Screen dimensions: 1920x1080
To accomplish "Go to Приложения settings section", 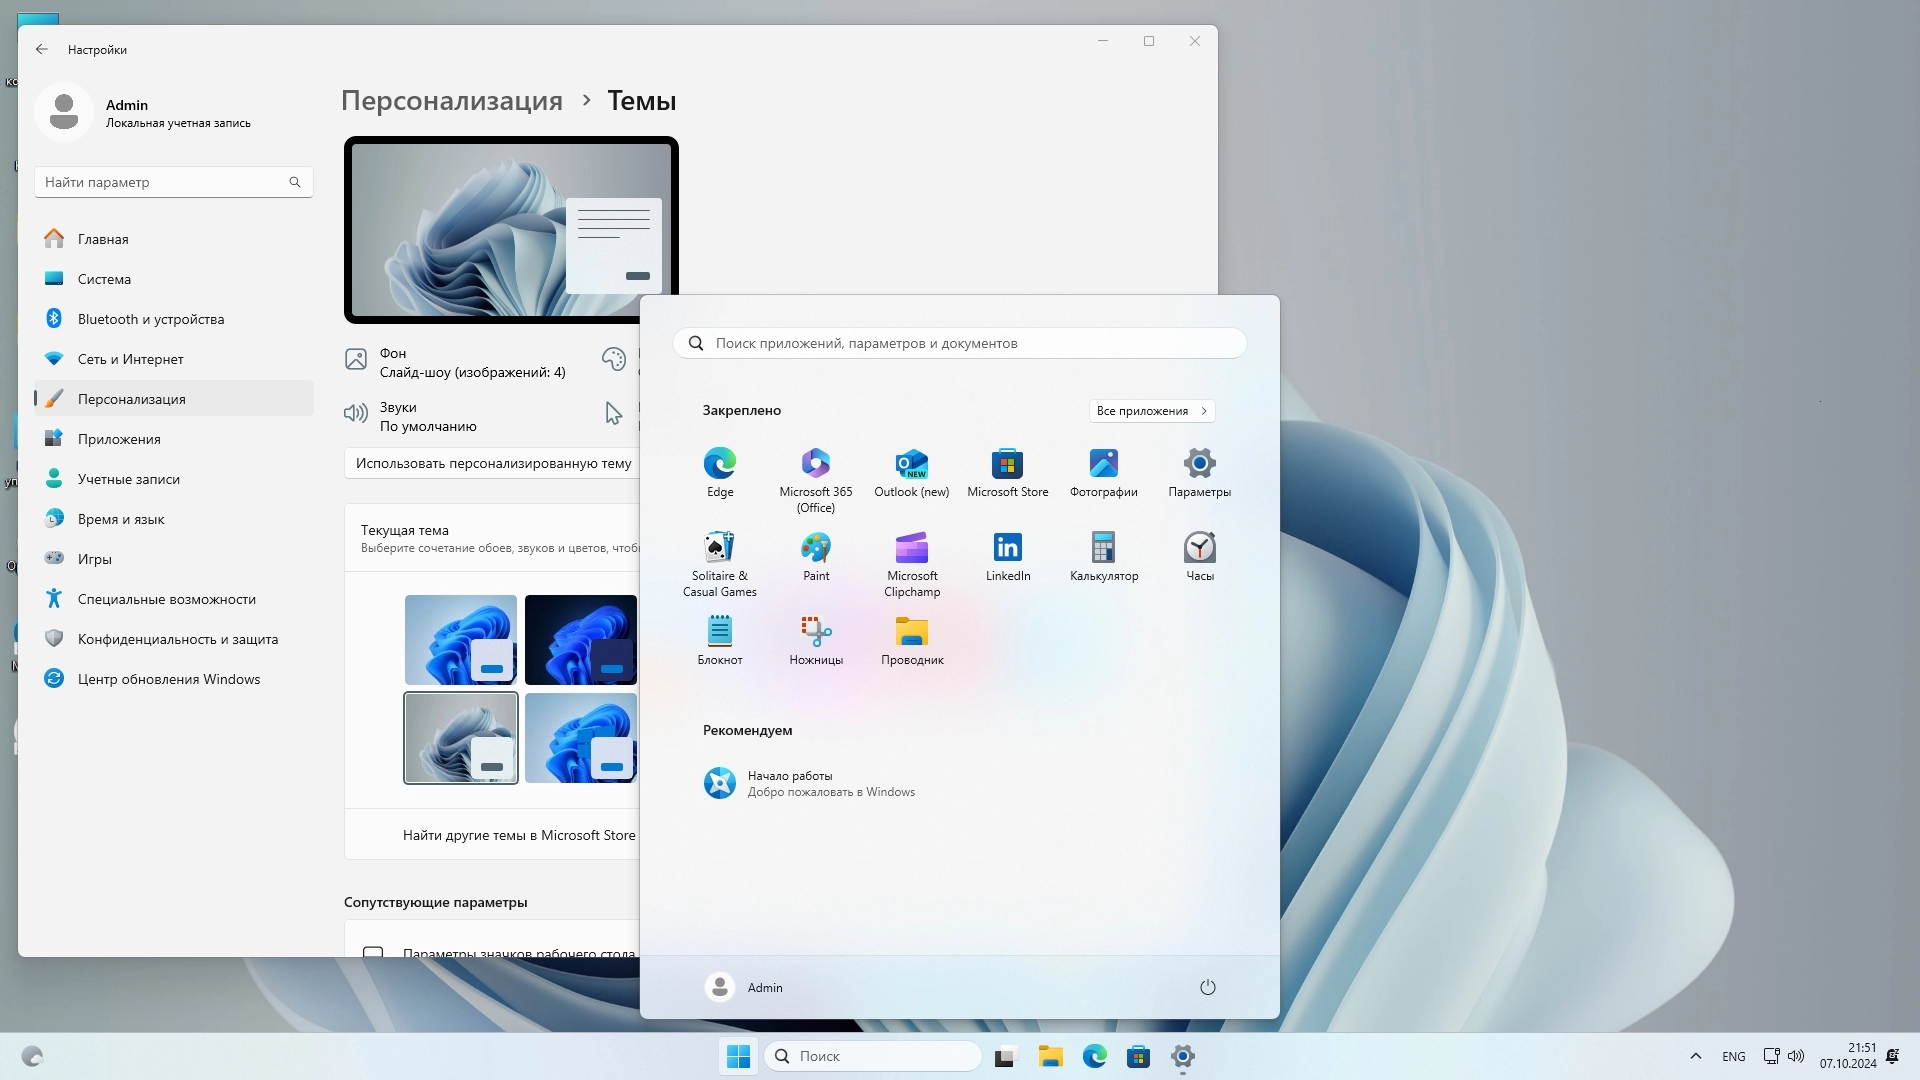I will pos(119,439).
